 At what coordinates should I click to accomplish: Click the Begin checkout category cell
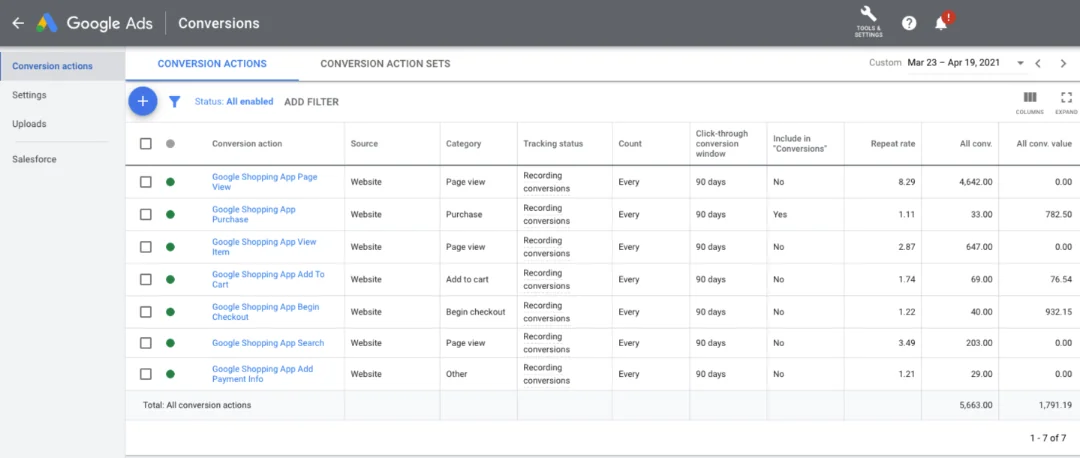(x=475, y=311)
